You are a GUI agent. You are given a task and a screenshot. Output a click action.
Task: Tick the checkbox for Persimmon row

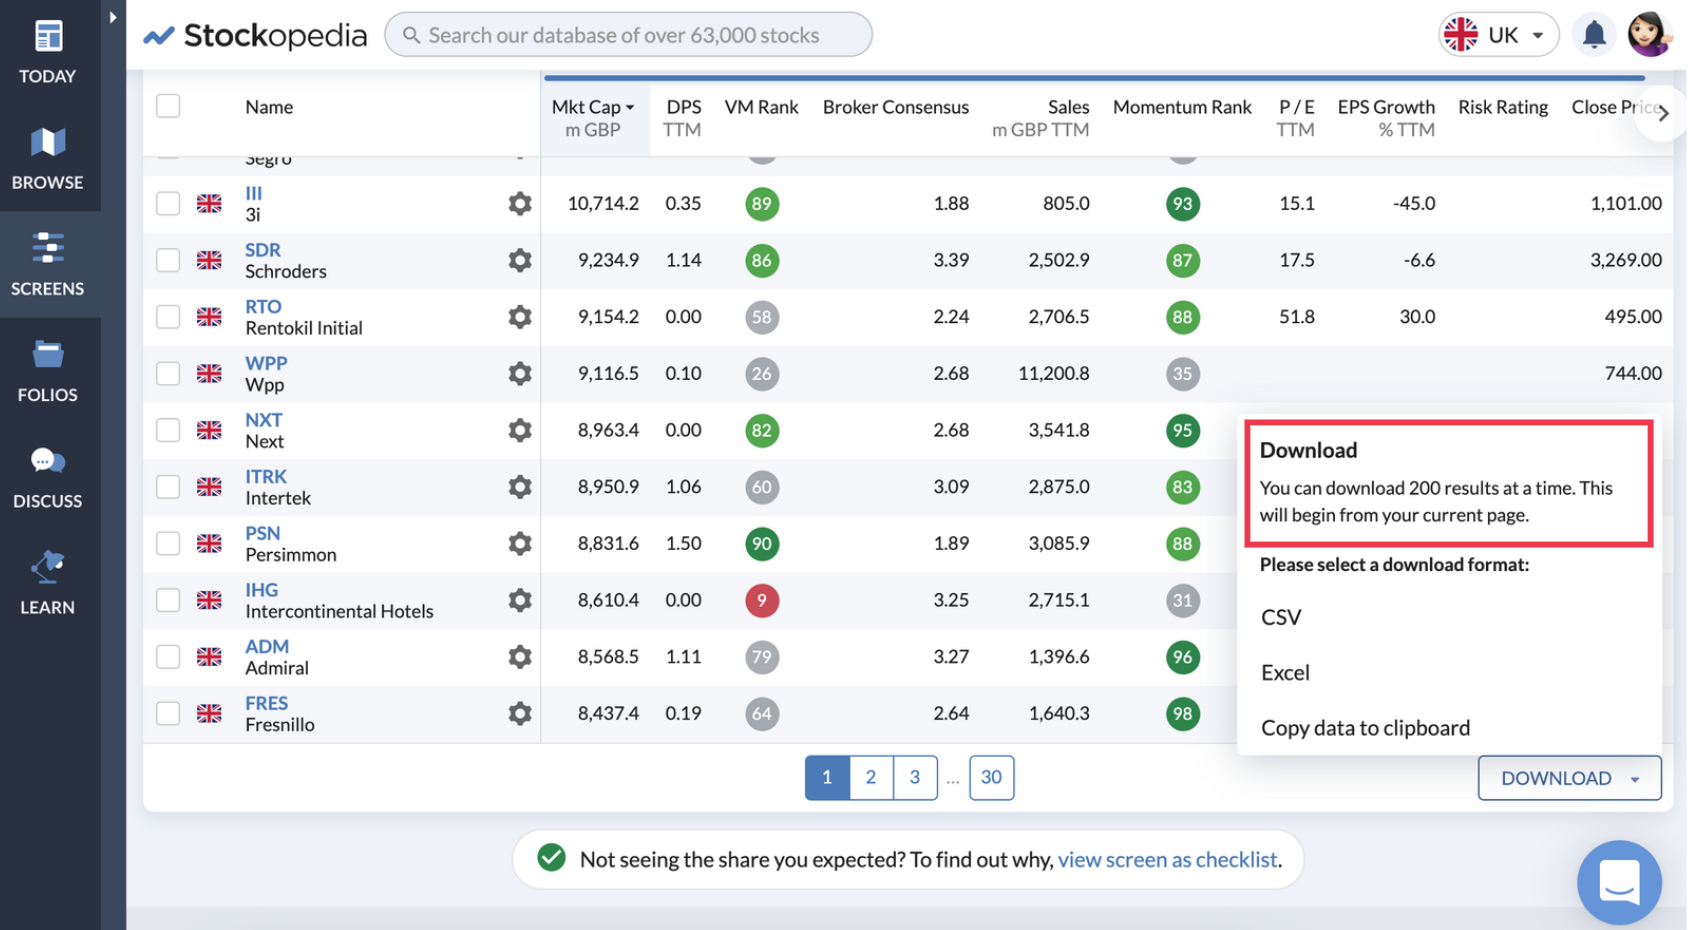tap(168, 543)
